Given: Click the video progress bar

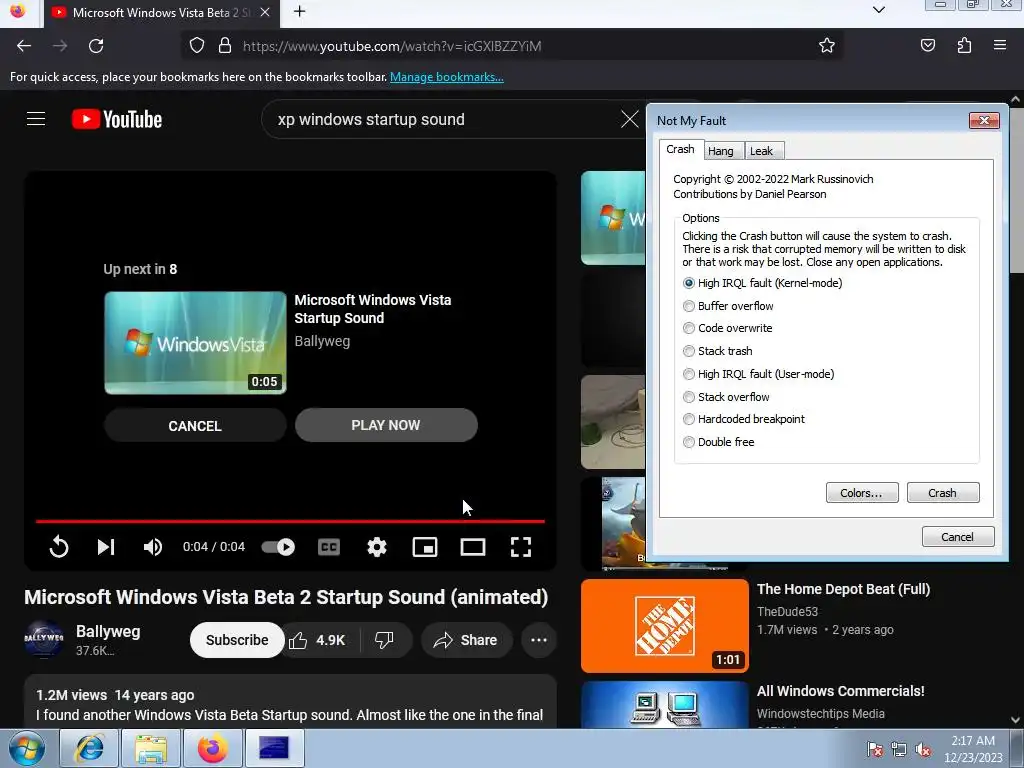Looking at the screenshot, I should click(x=290, y=521).
